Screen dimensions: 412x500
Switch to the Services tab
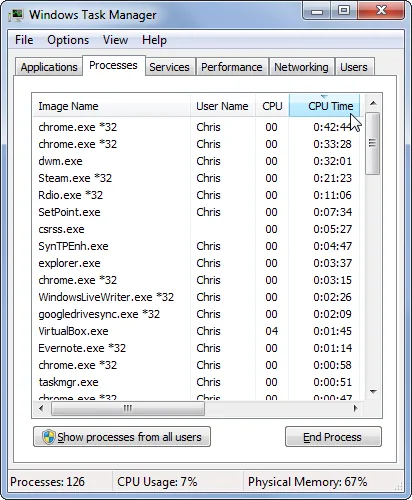coord(169,67)
